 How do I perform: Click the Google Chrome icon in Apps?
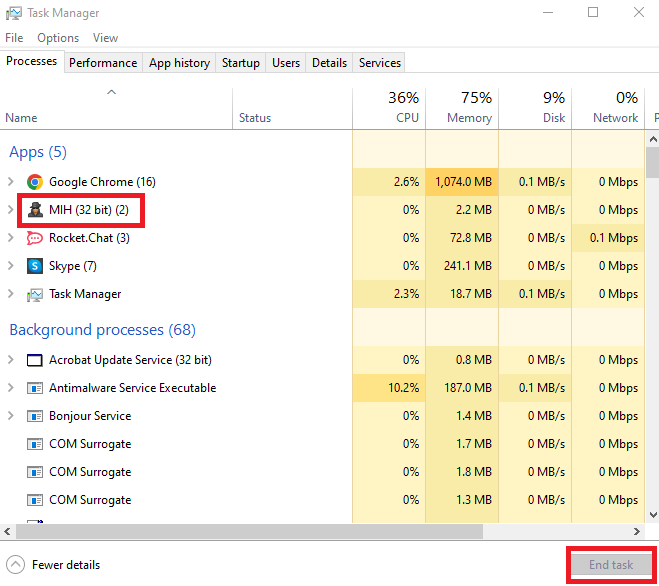(x=35, y=182)
